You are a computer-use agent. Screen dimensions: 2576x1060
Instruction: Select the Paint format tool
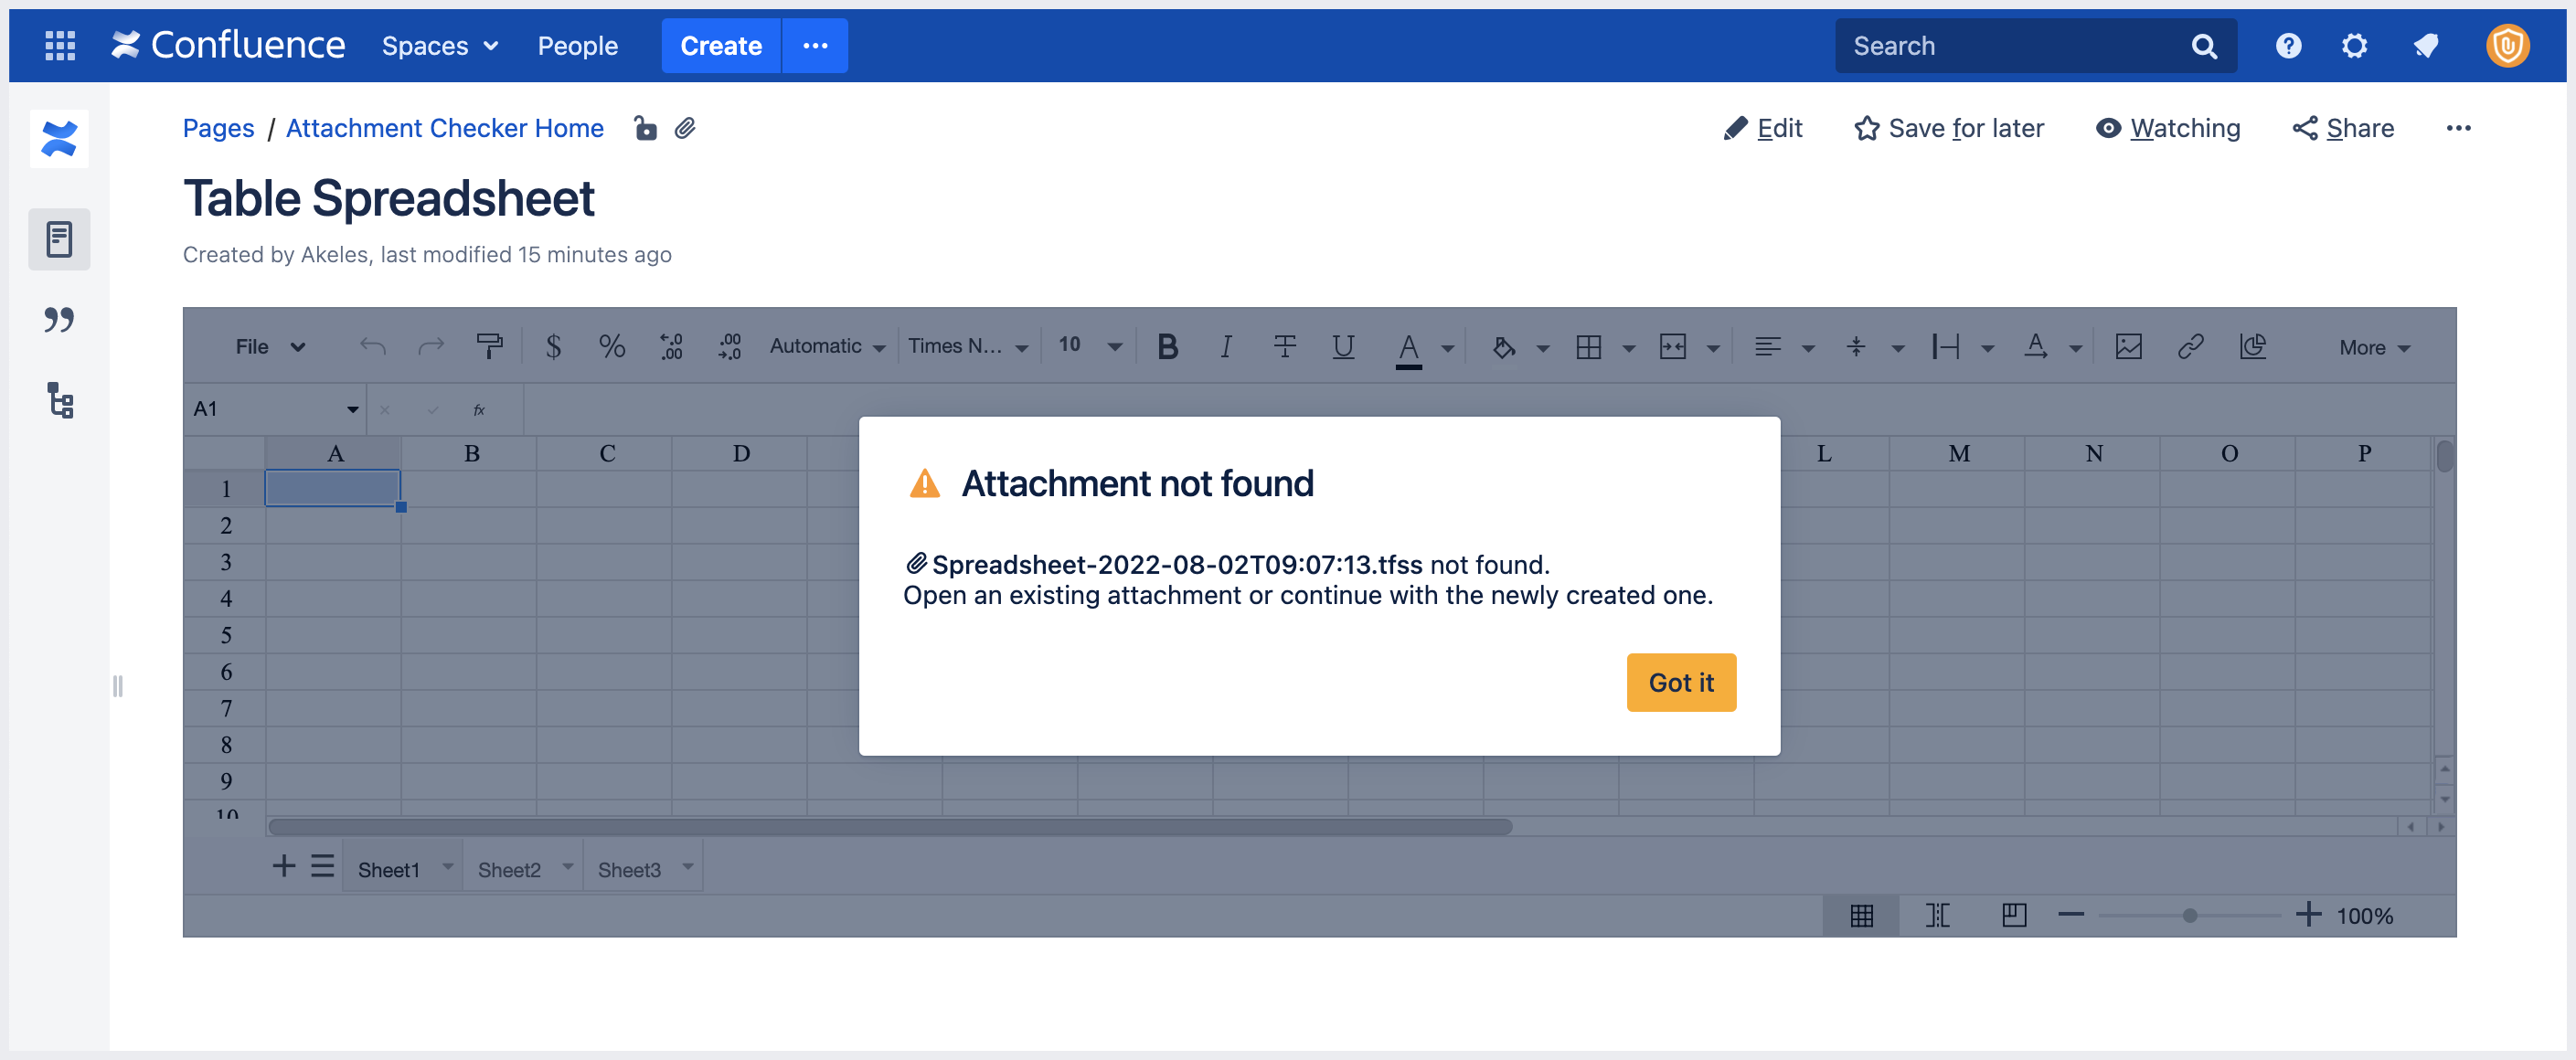pyautogui.click(x=489, y=346)
